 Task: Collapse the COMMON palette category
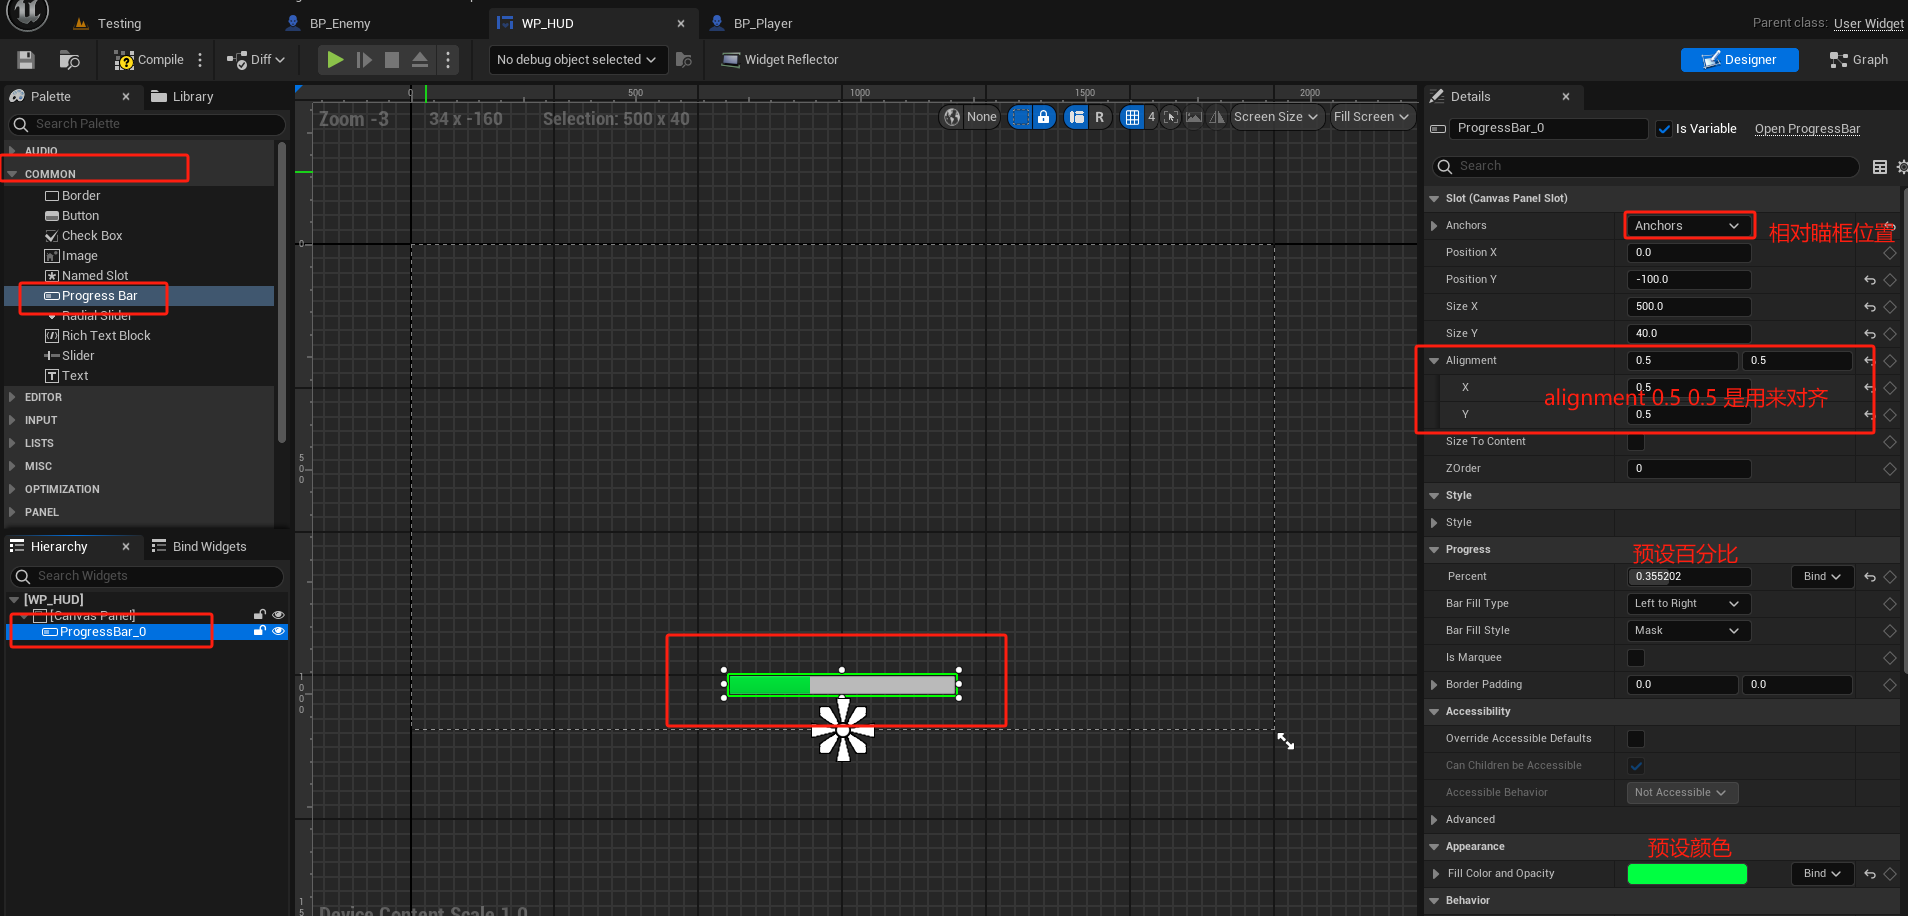13,174
